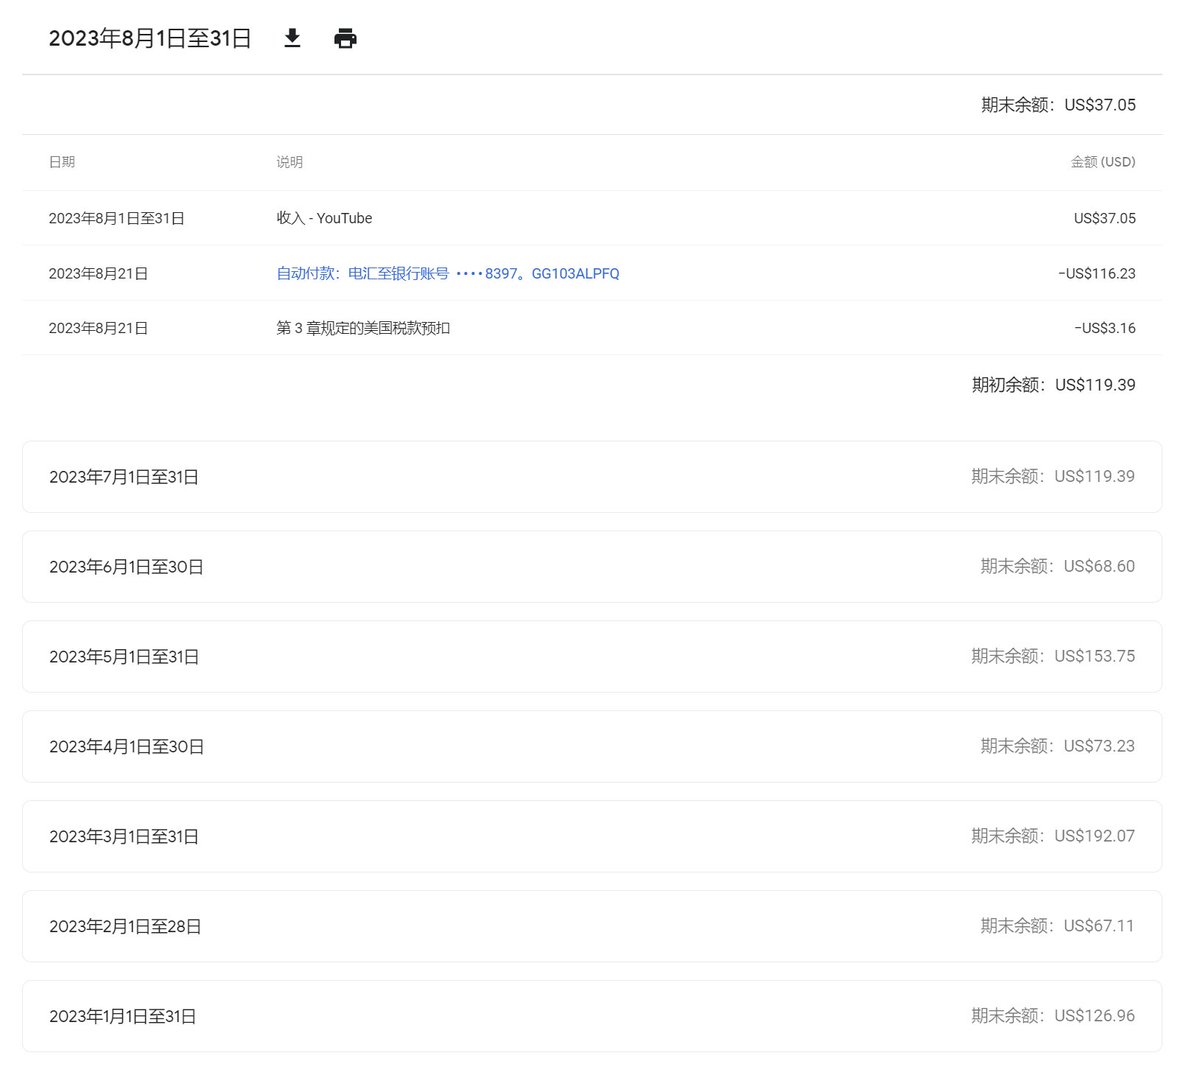Click the -US$3.16 tax withholding amount
The width and height of the screenshot is (1200, 1081).
tap(1104, 328)
